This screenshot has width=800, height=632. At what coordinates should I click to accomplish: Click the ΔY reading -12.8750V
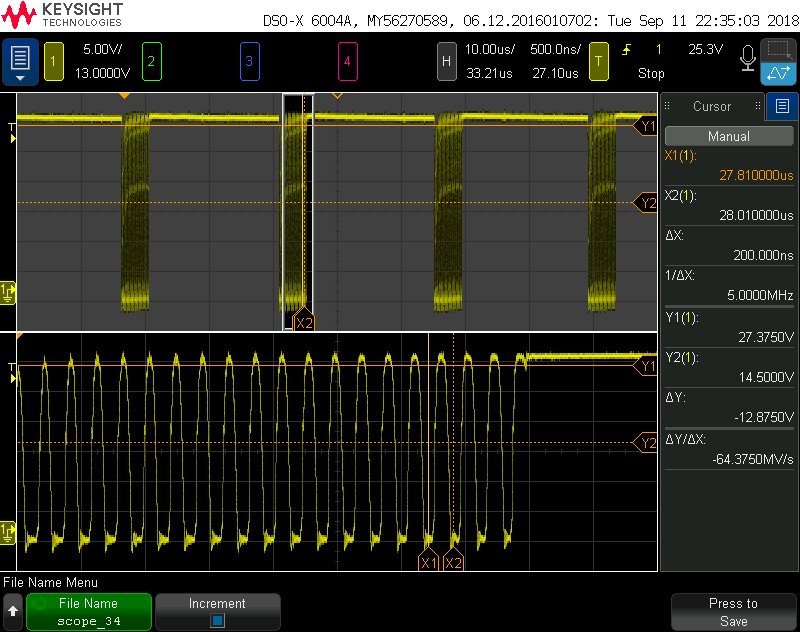tap(764, 417)
